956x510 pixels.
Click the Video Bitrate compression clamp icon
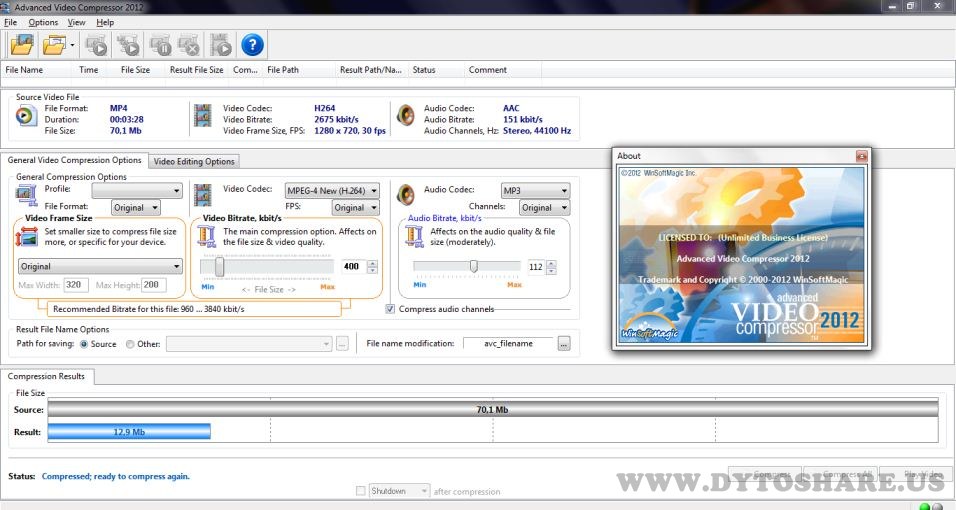click(207, 237)
